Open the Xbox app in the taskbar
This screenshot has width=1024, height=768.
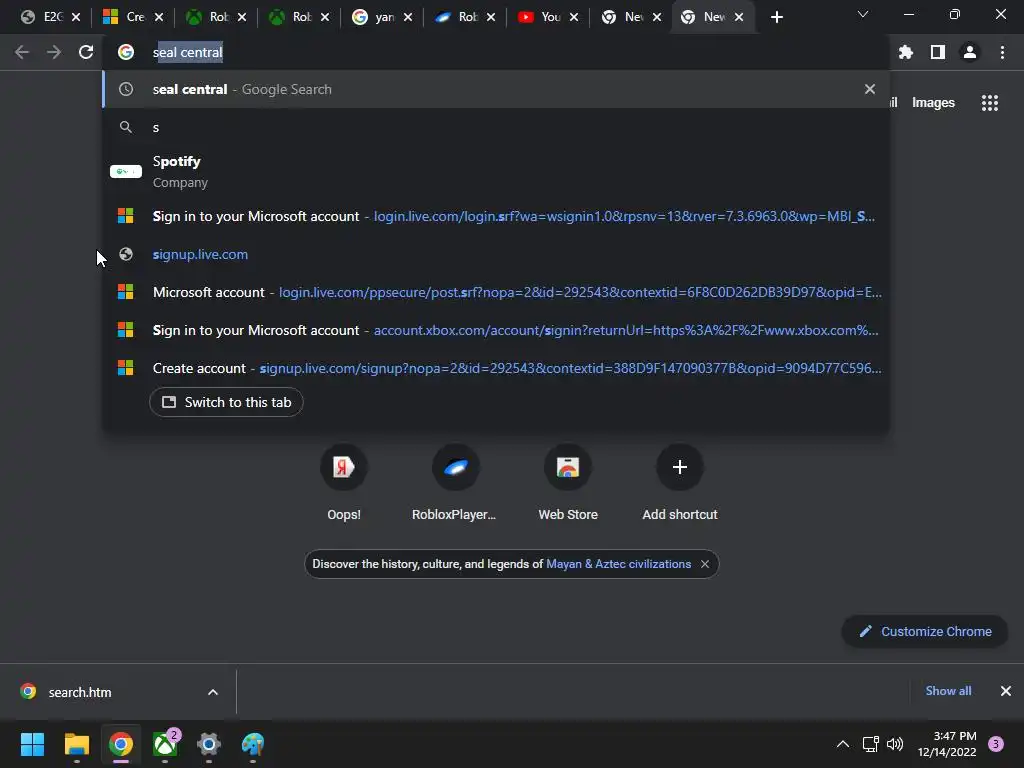(x=165, y=744)
